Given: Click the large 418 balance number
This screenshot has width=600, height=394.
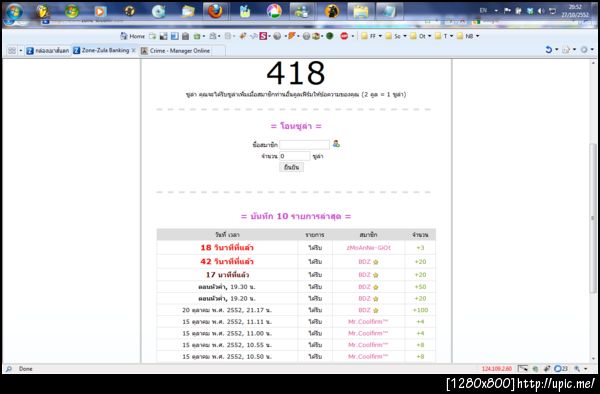Looking at the screenshot, I should click(296, 73).
